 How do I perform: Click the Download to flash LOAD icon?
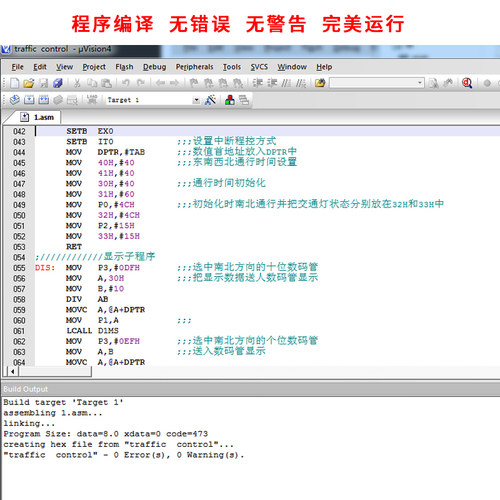click(92, 99)
